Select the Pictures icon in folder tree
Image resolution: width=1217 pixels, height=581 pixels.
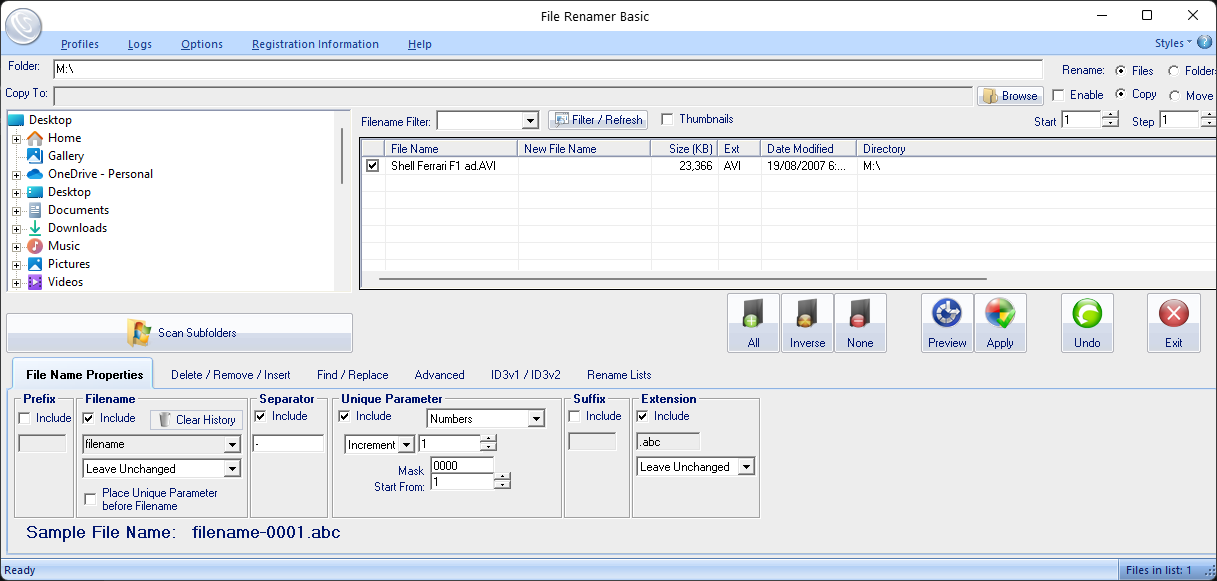tap(35, 264)
